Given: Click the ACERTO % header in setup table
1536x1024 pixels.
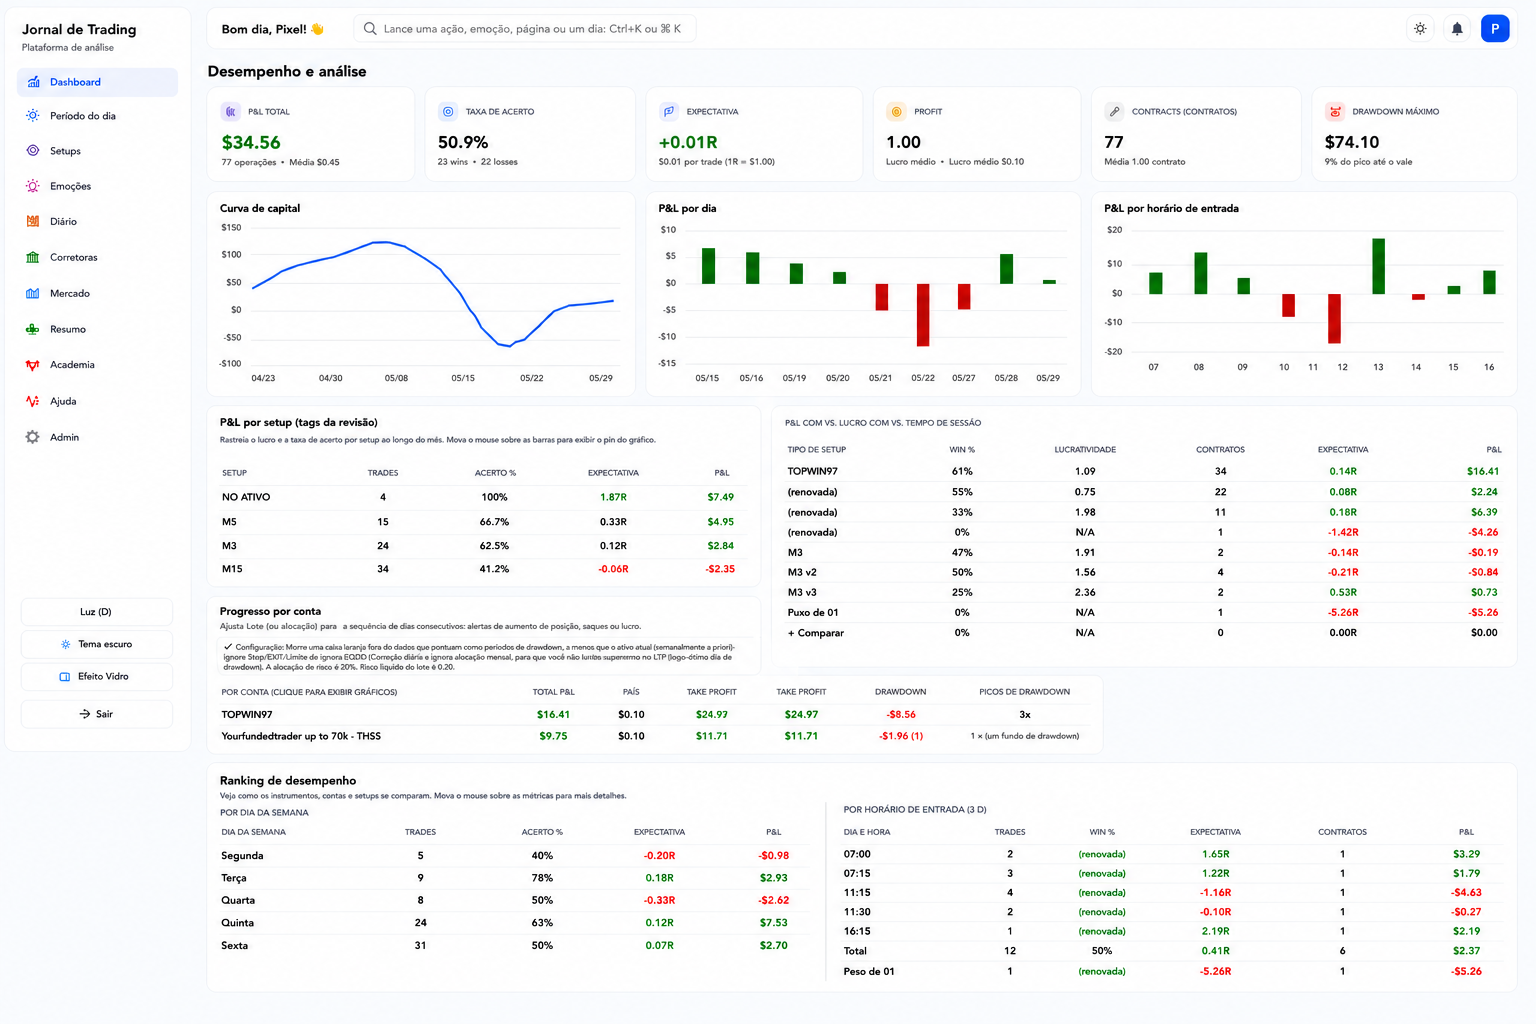Looking at the screenshot, I should tap(495, 473).
